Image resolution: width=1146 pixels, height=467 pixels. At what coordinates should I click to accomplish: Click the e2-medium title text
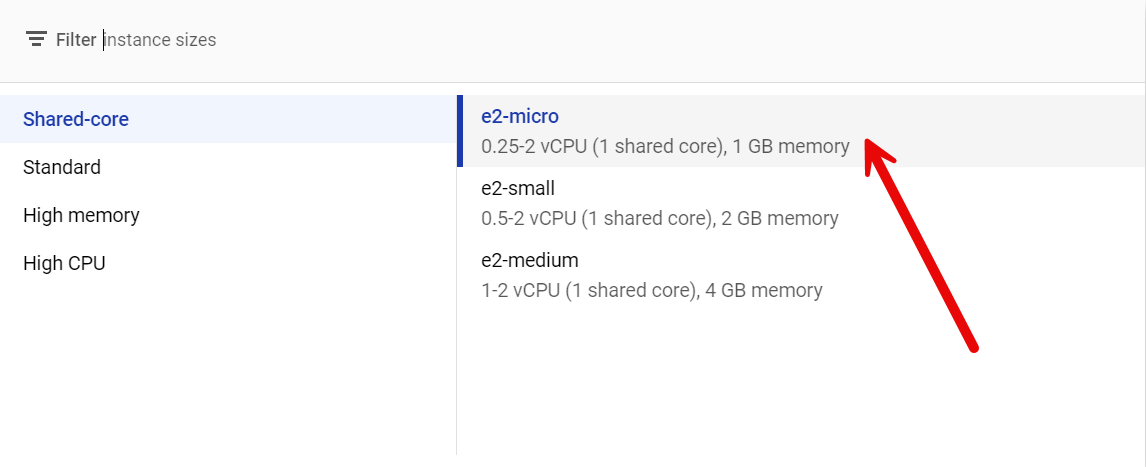(530, 260)
